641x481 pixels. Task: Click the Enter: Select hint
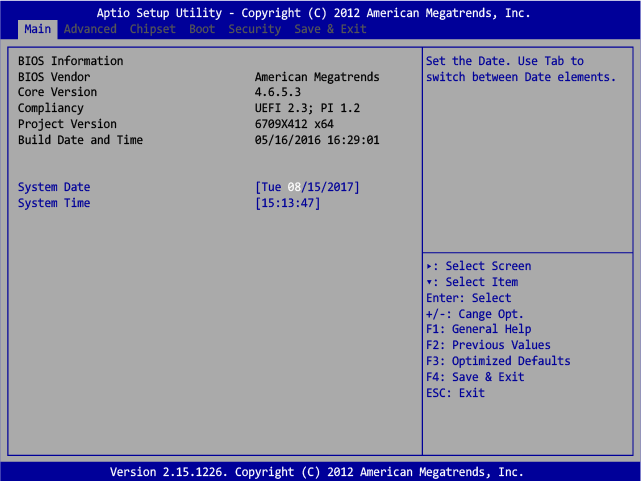click(x=468, y=298)
